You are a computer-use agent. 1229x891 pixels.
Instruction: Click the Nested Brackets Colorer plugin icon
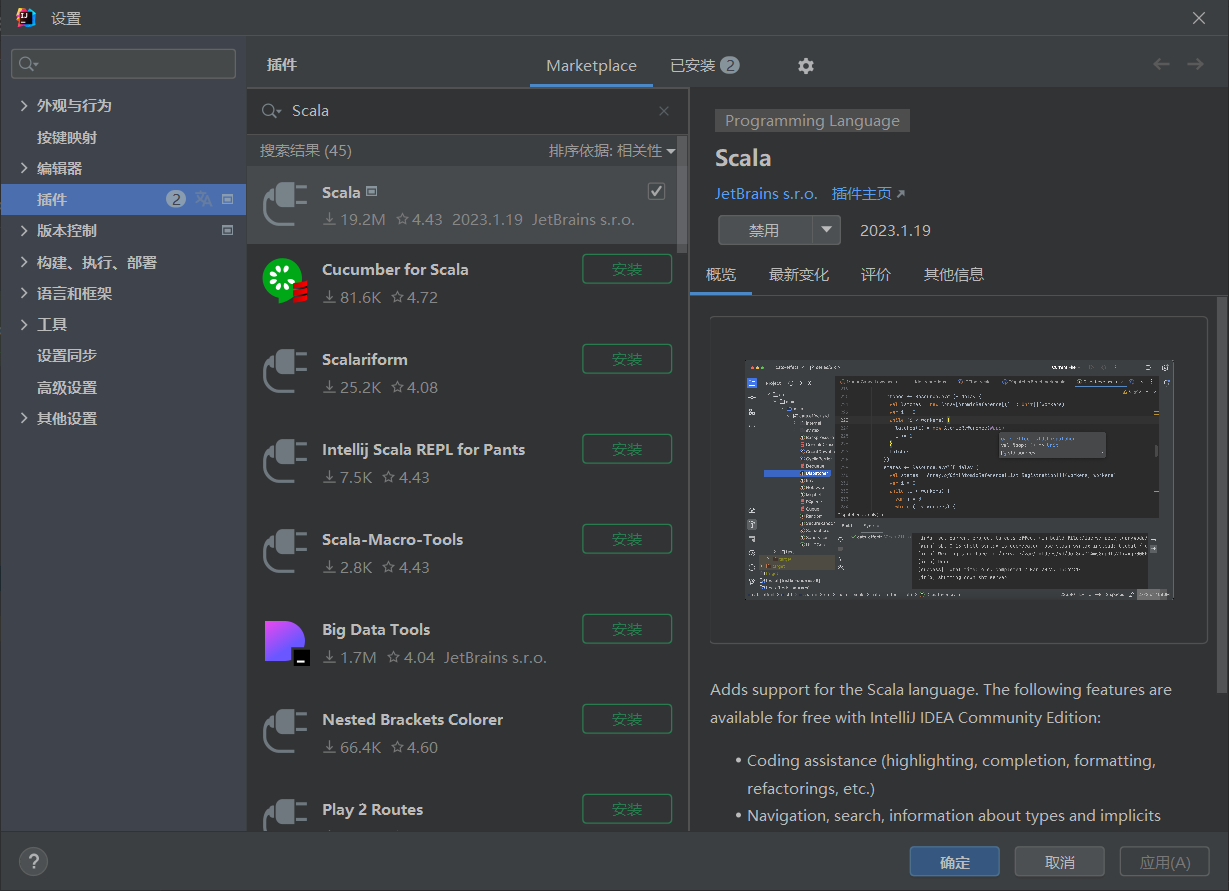tap(285, 731)
